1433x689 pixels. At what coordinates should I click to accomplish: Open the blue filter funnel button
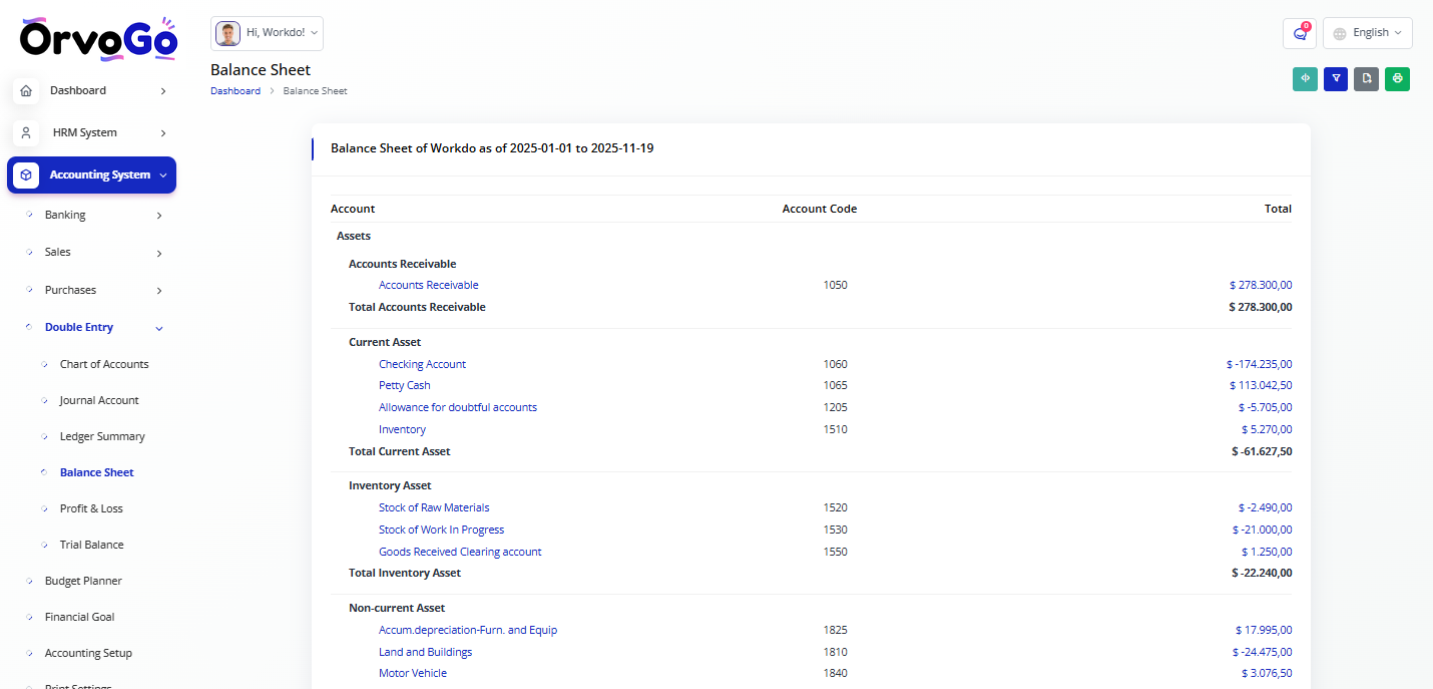1335,79
